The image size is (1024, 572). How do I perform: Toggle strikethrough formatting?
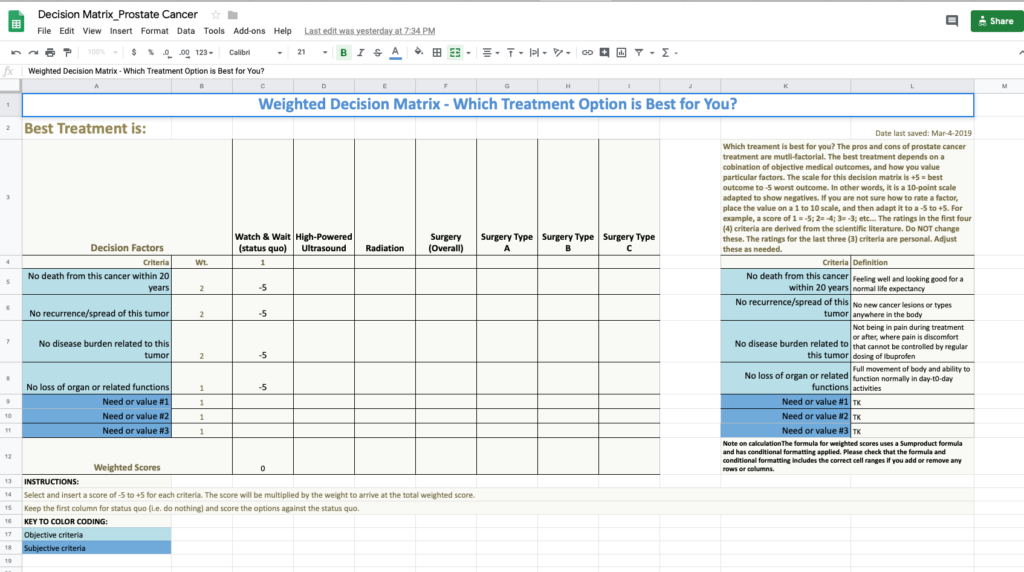(377, 53)
